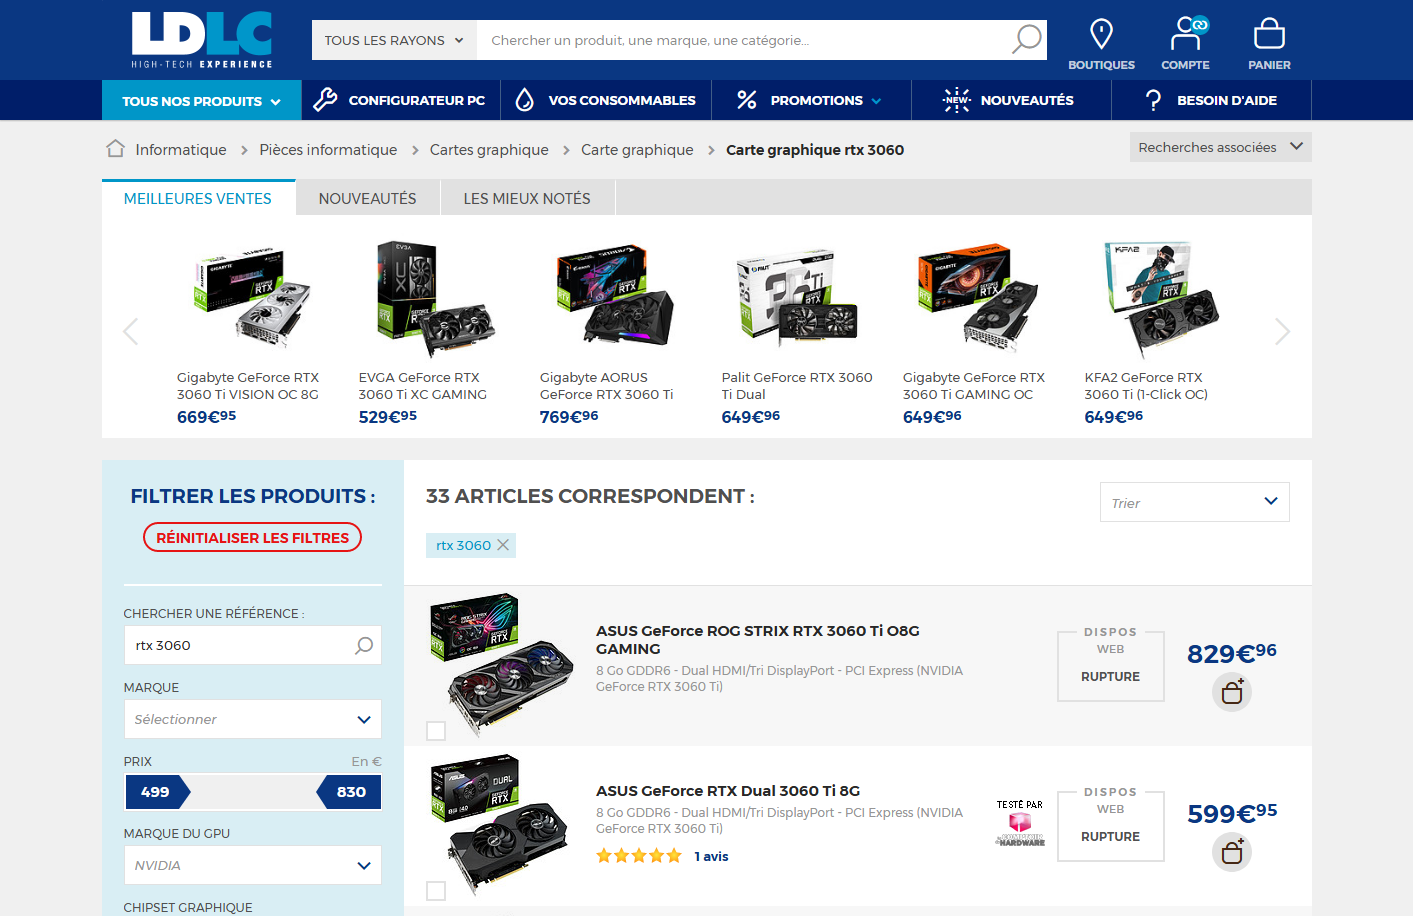Go to Cartes graphique breadcrumb link
The image size is (1413, 916).
(x=489, y=150)
